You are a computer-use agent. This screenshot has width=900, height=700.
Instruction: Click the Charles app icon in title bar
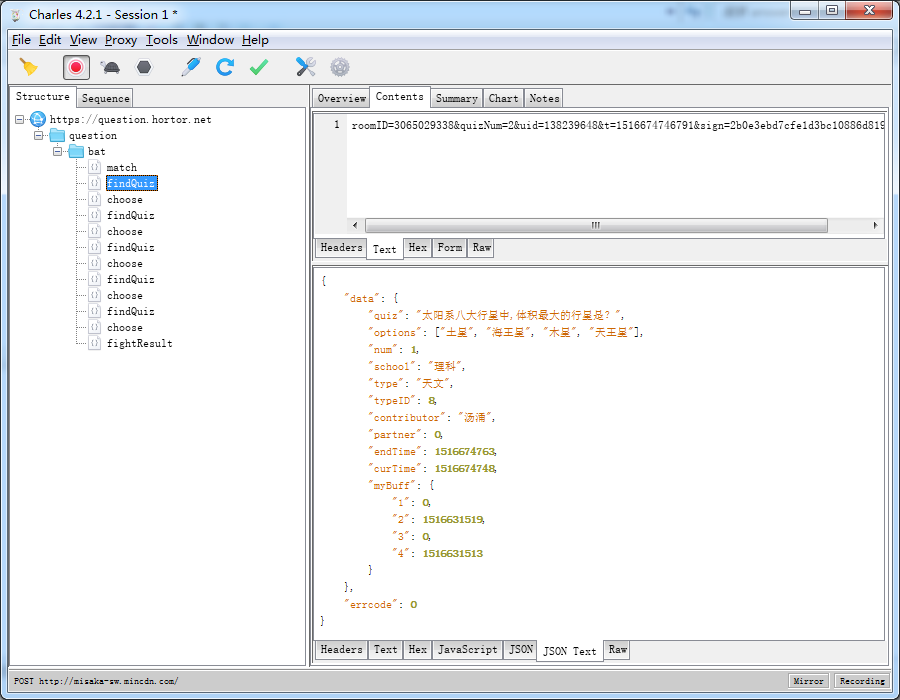click(x=16, y=15)
